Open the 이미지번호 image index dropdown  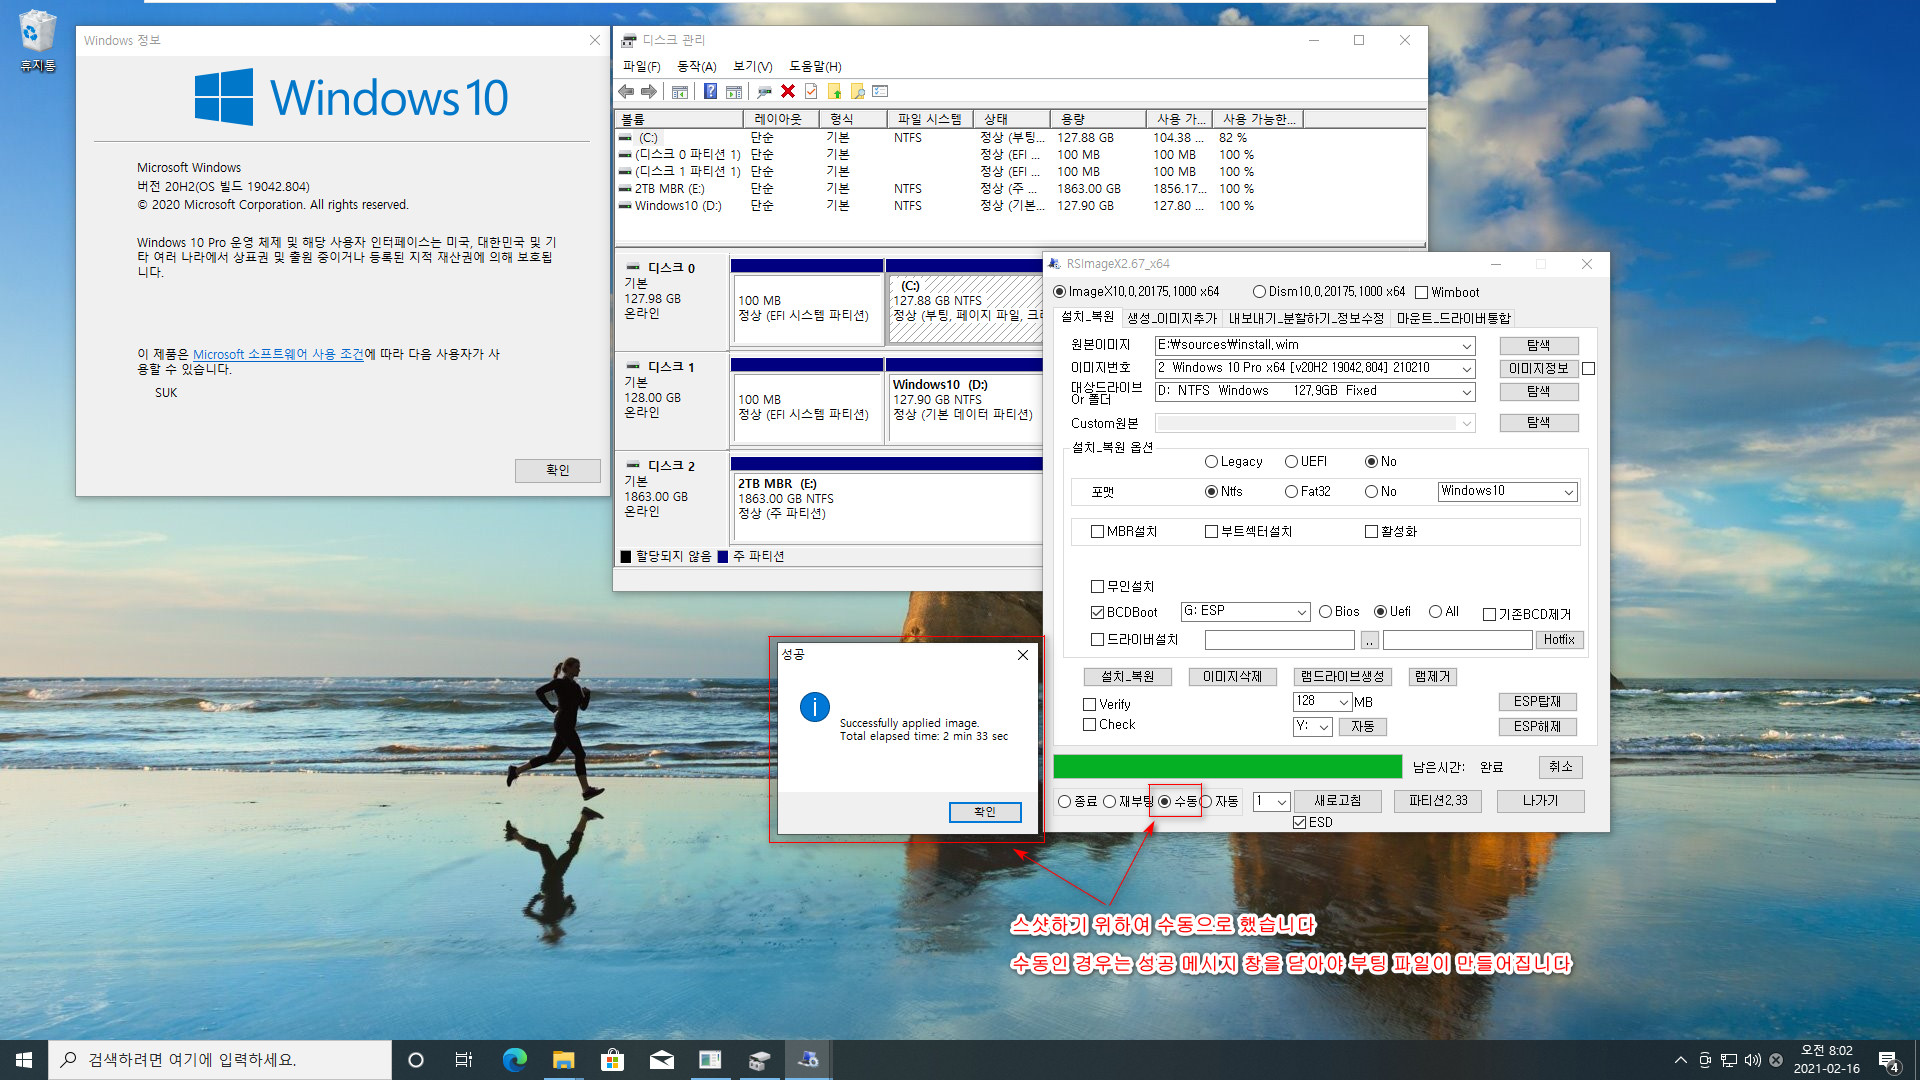tap(1467, 368)
